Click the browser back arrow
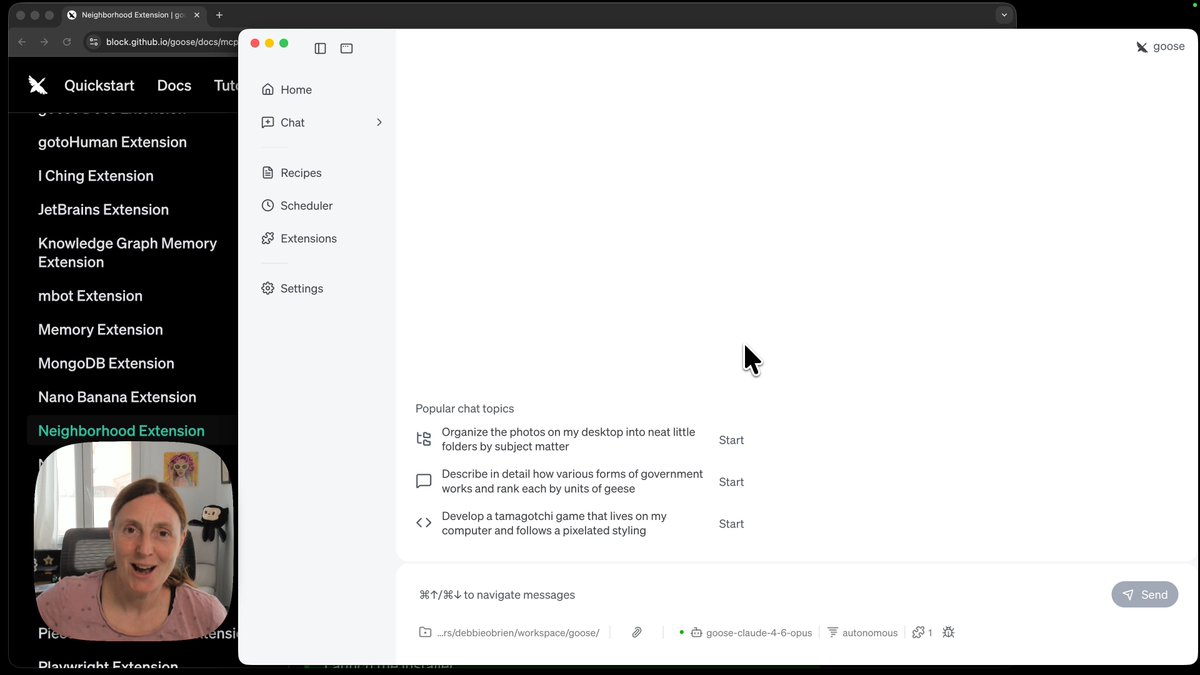This screenshot has height=675, width=1200. pyautogui.click(x=22, y=42)
